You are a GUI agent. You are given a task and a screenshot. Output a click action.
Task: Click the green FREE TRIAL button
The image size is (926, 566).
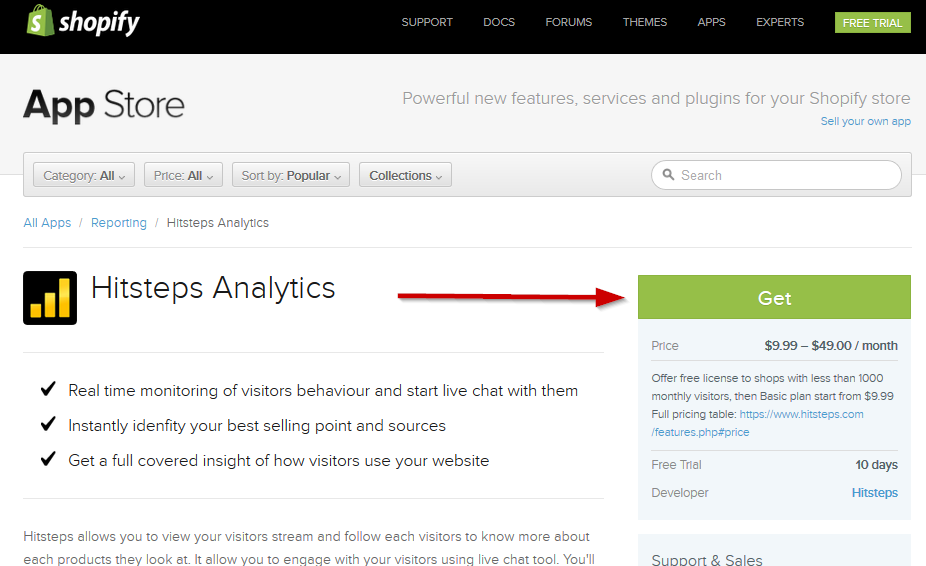pyautogui.click(x=872, y=22)
